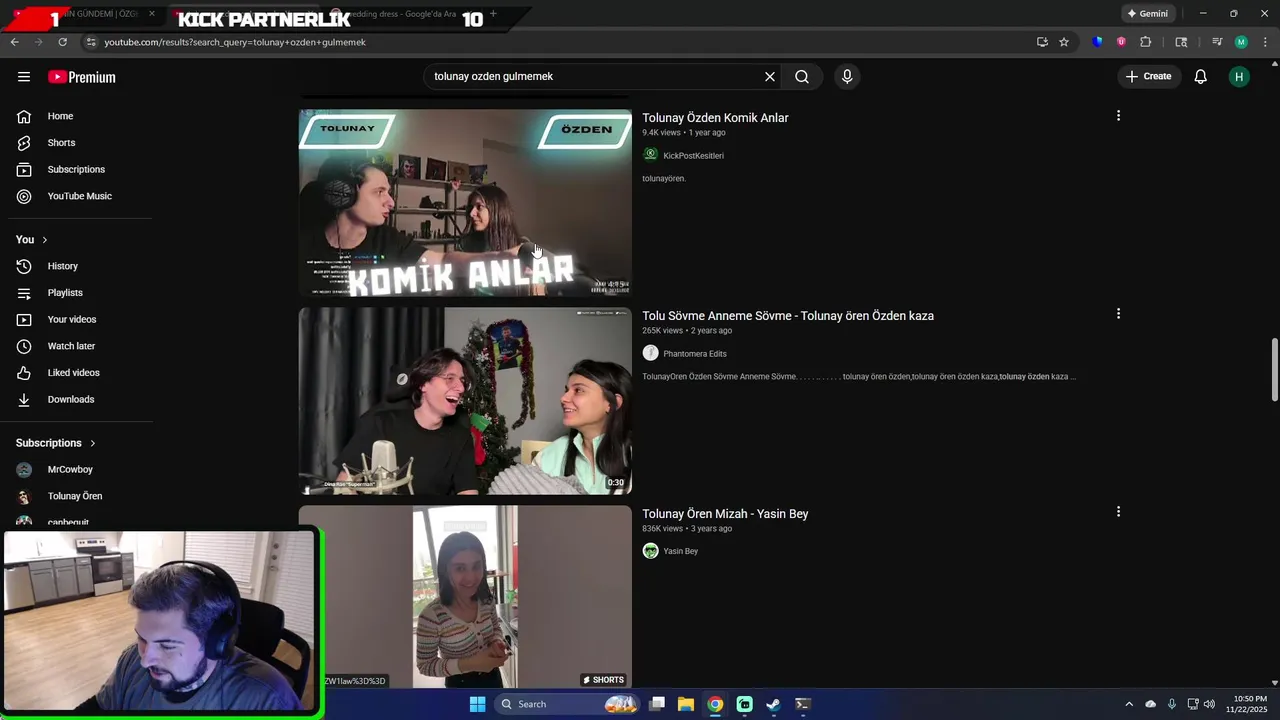The width and height of the screenshot is (1280, 720).
Task: Open more options for Tolunay Ören Mizah video
Action: coord(1118,512)
